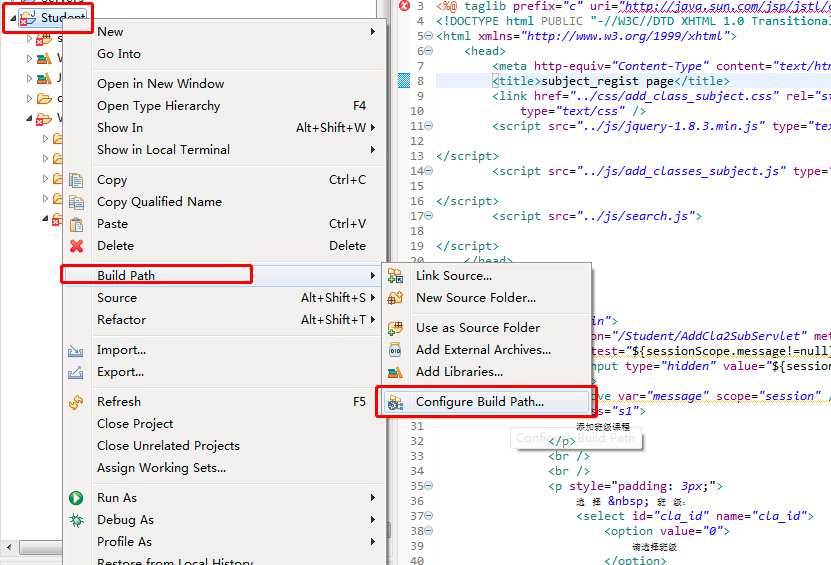The image size is (831, 565).
Task: Collapse the option fold on line 38
Action: click(428, 531)
